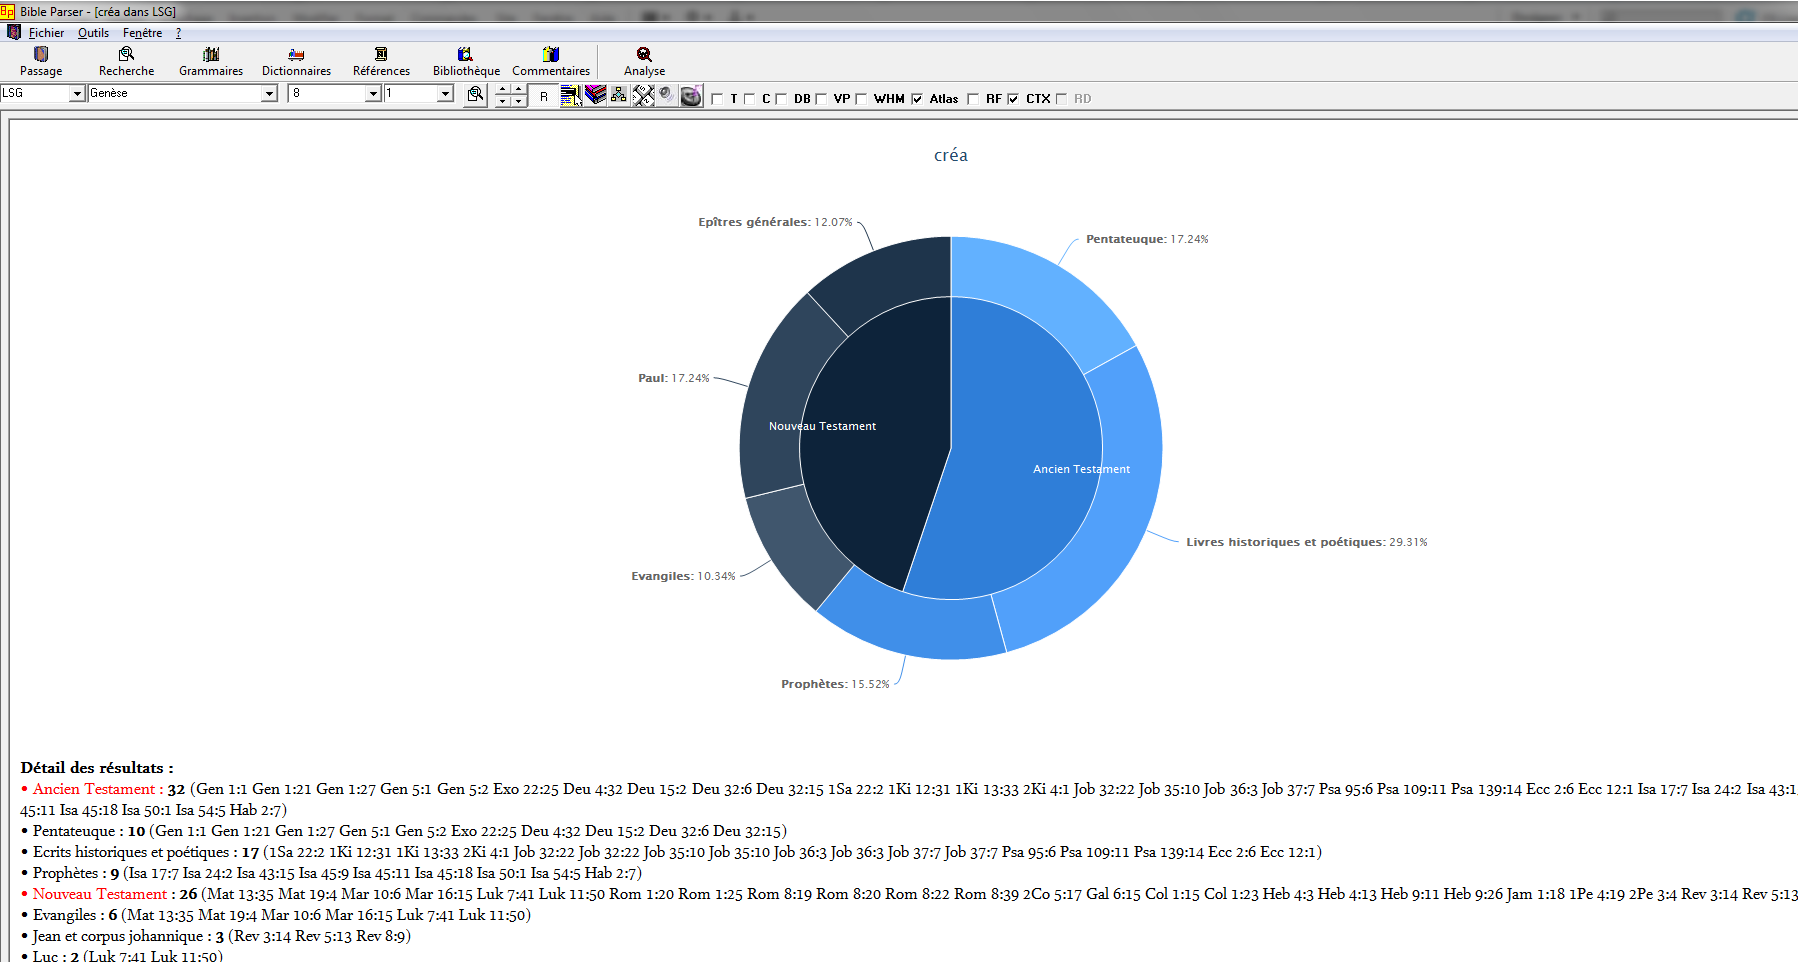The image size is (1798, 962).
Task: Click 'Rev 8:9' in Jean et corpus johannique row
Action: (x=380, y=936)
